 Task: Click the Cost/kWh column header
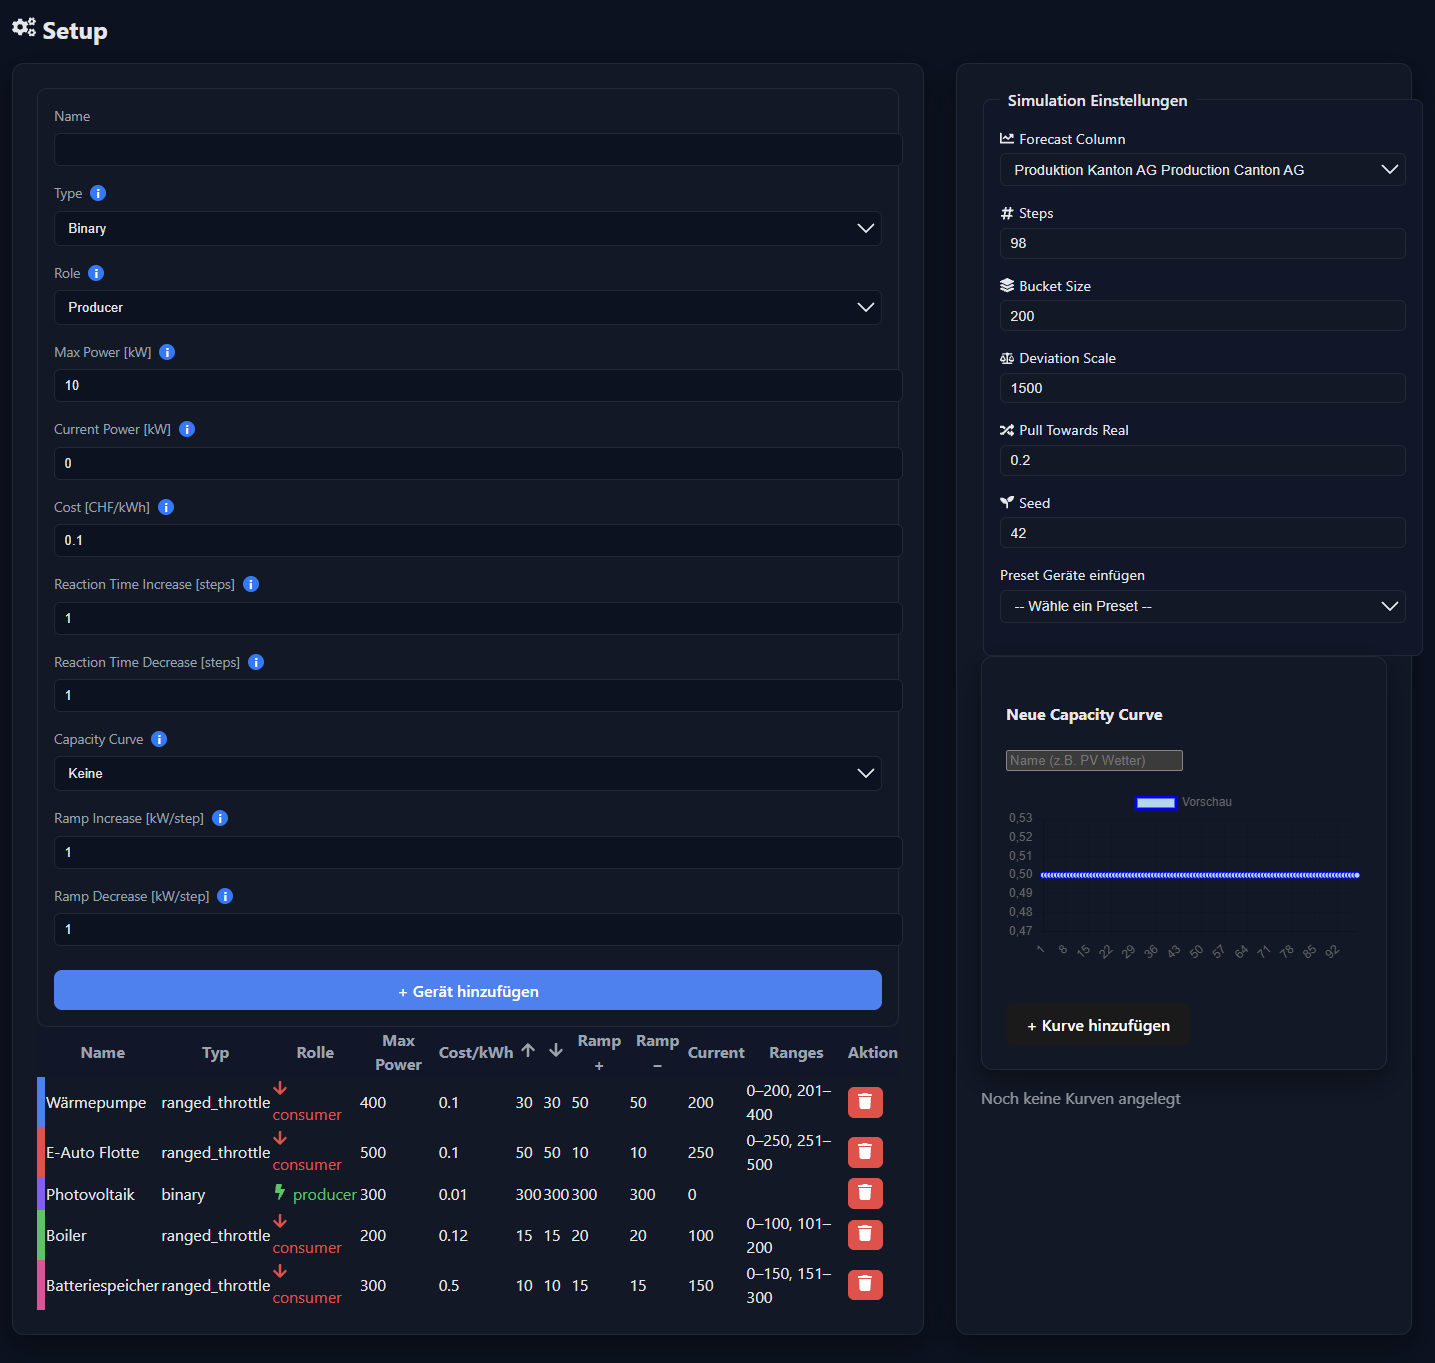click(x=476, y=1052)
